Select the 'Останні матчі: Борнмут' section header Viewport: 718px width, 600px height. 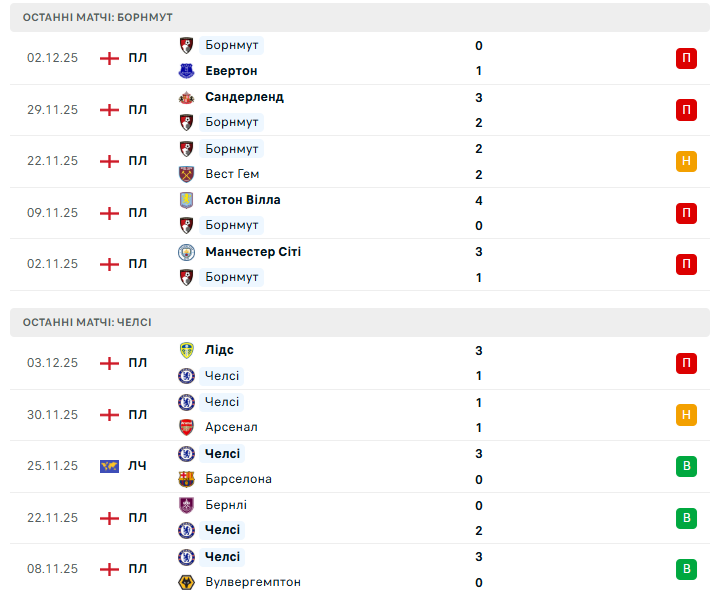tap(97, 18)
